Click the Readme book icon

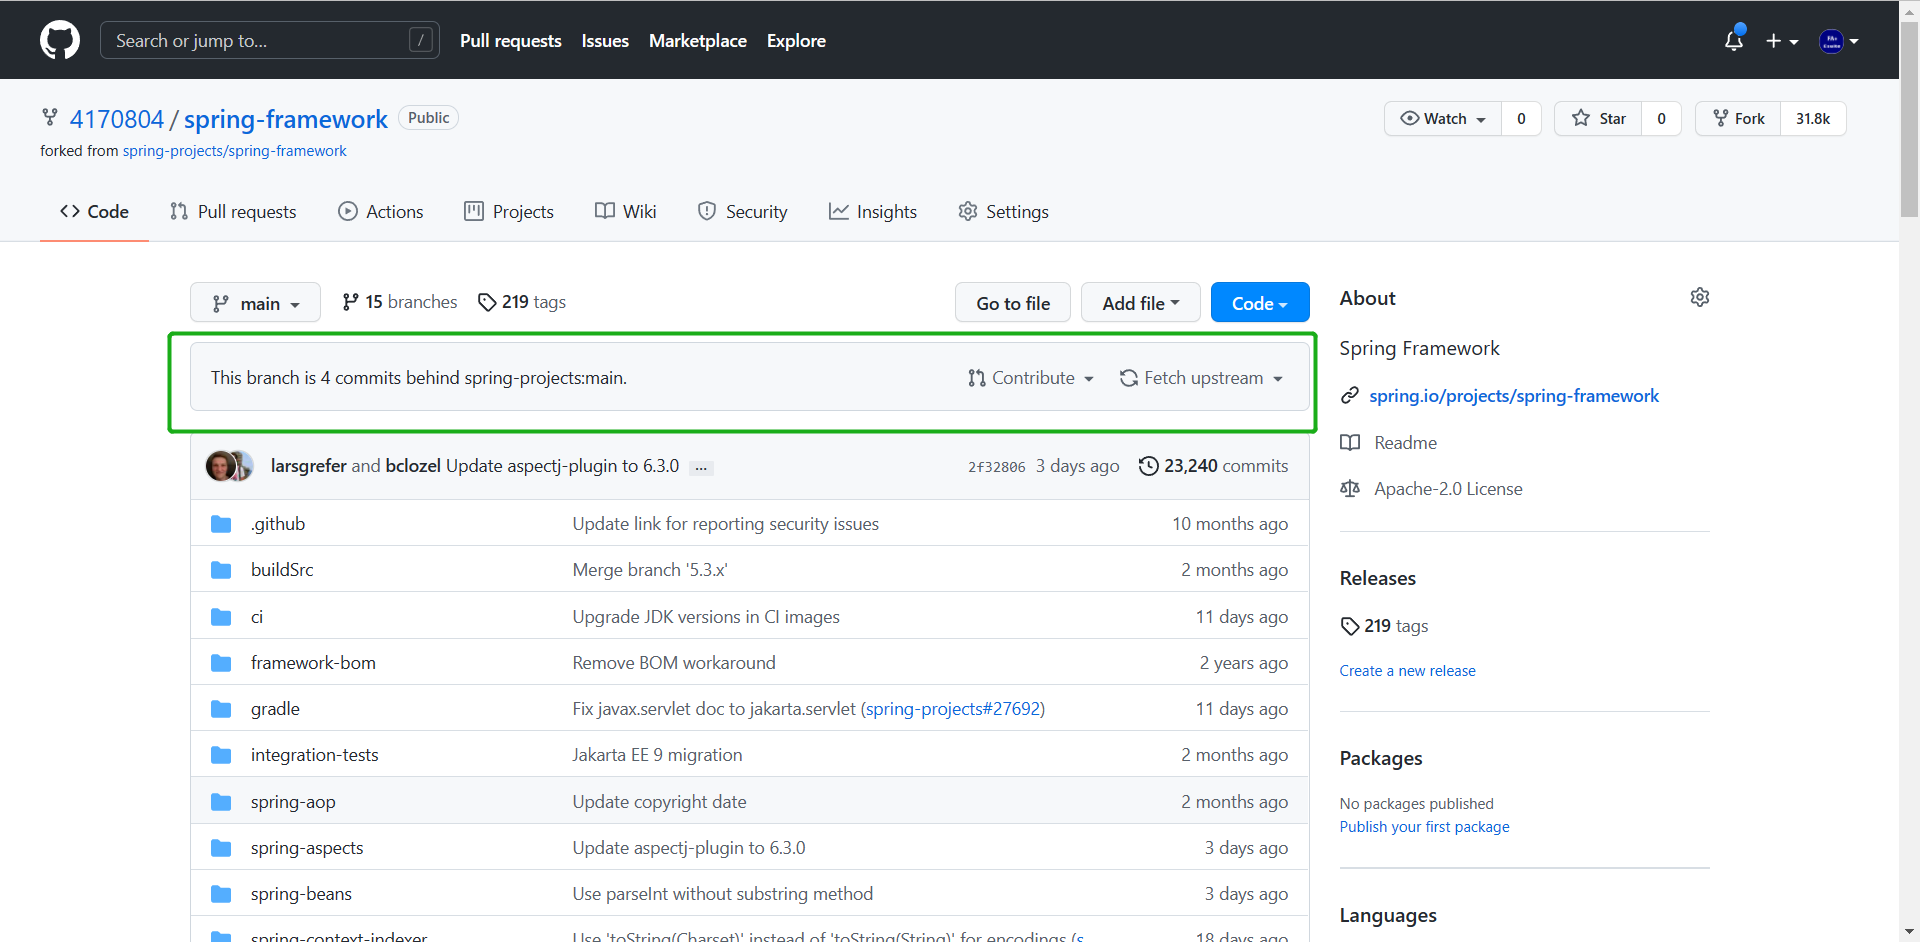pyautogui.click(x=1350, y=443)
